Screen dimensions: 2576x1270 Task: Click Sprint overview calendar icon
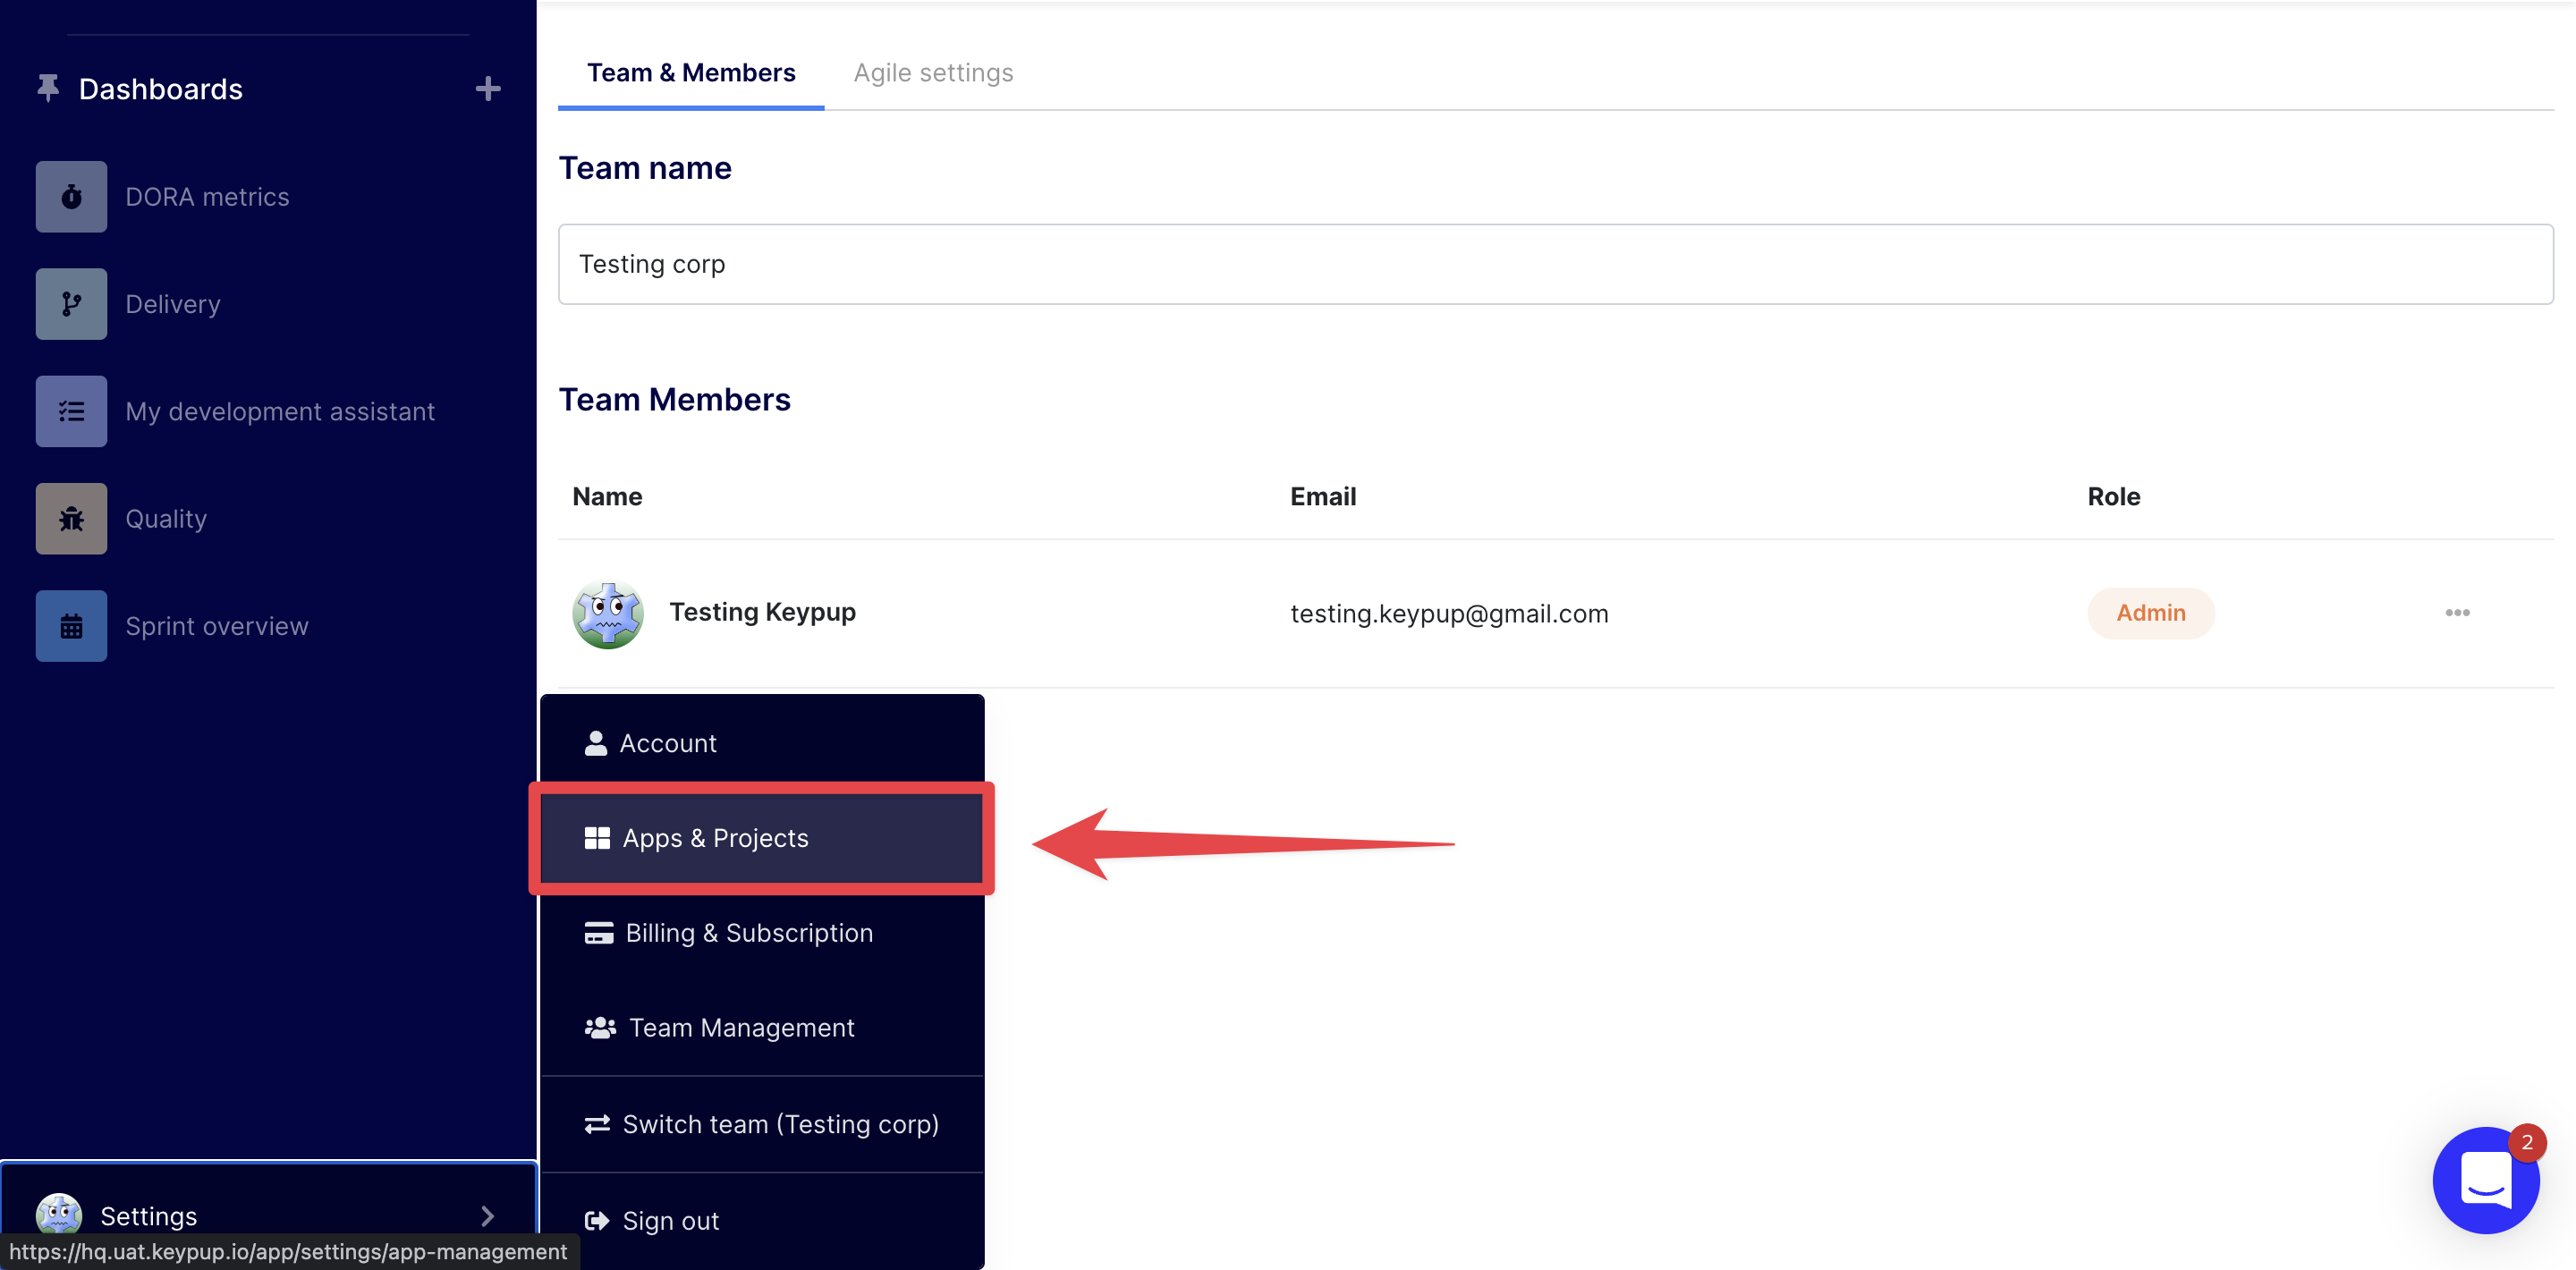tap(71, 626)
